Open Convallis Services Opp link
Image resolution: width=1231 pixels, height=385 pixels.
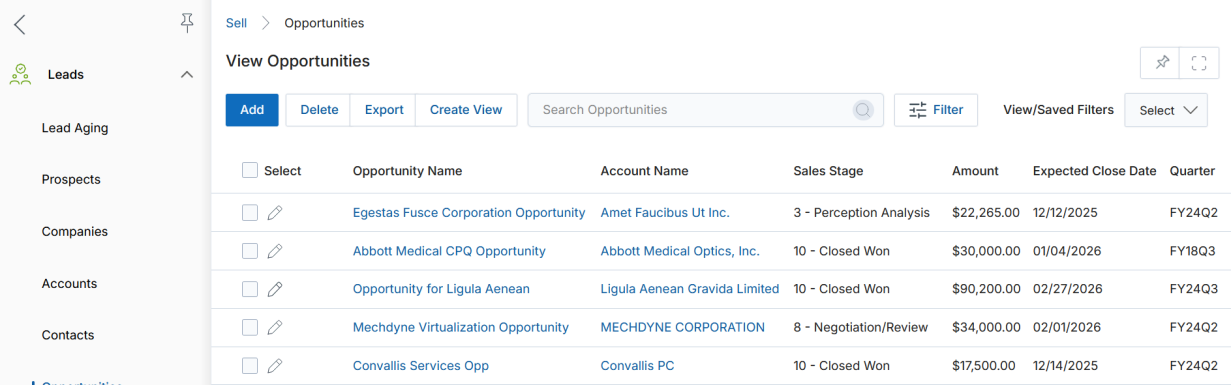coord(421,366)
